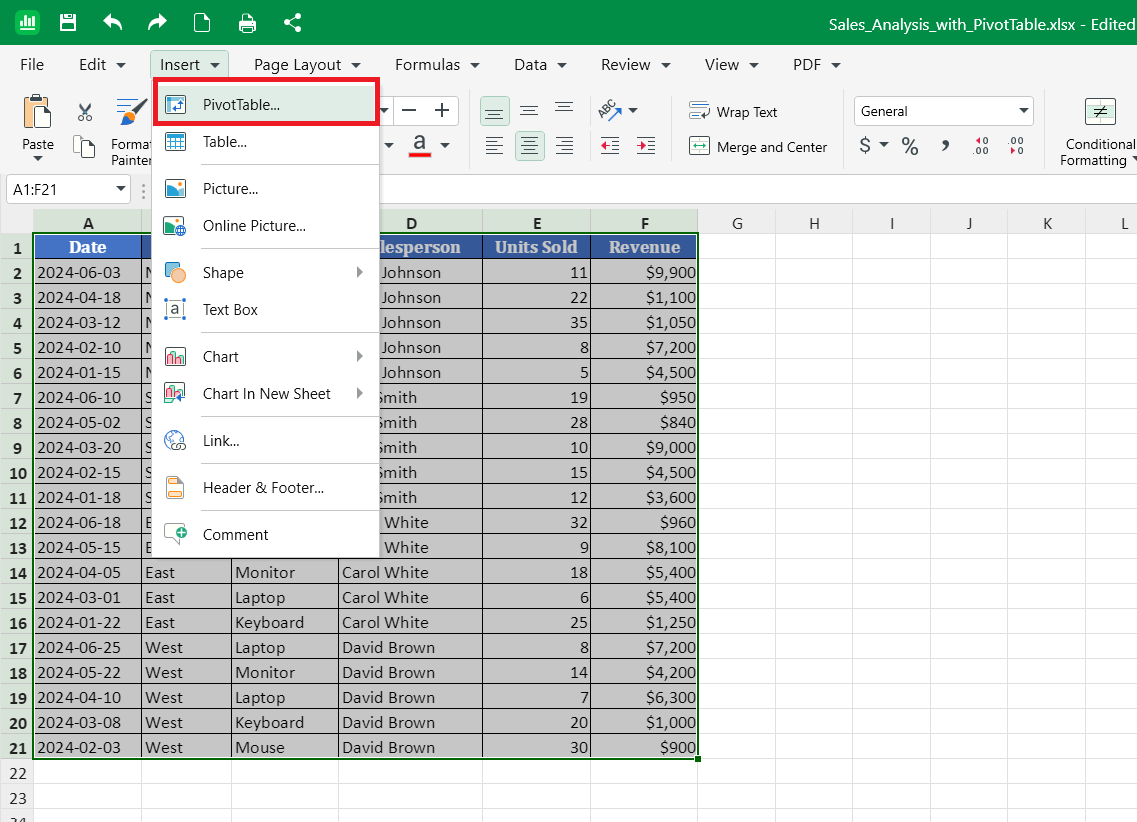This screenshot has width=1137, height=822.
Task: Select Text Box in the Insert menu
Action: [265, 310]
